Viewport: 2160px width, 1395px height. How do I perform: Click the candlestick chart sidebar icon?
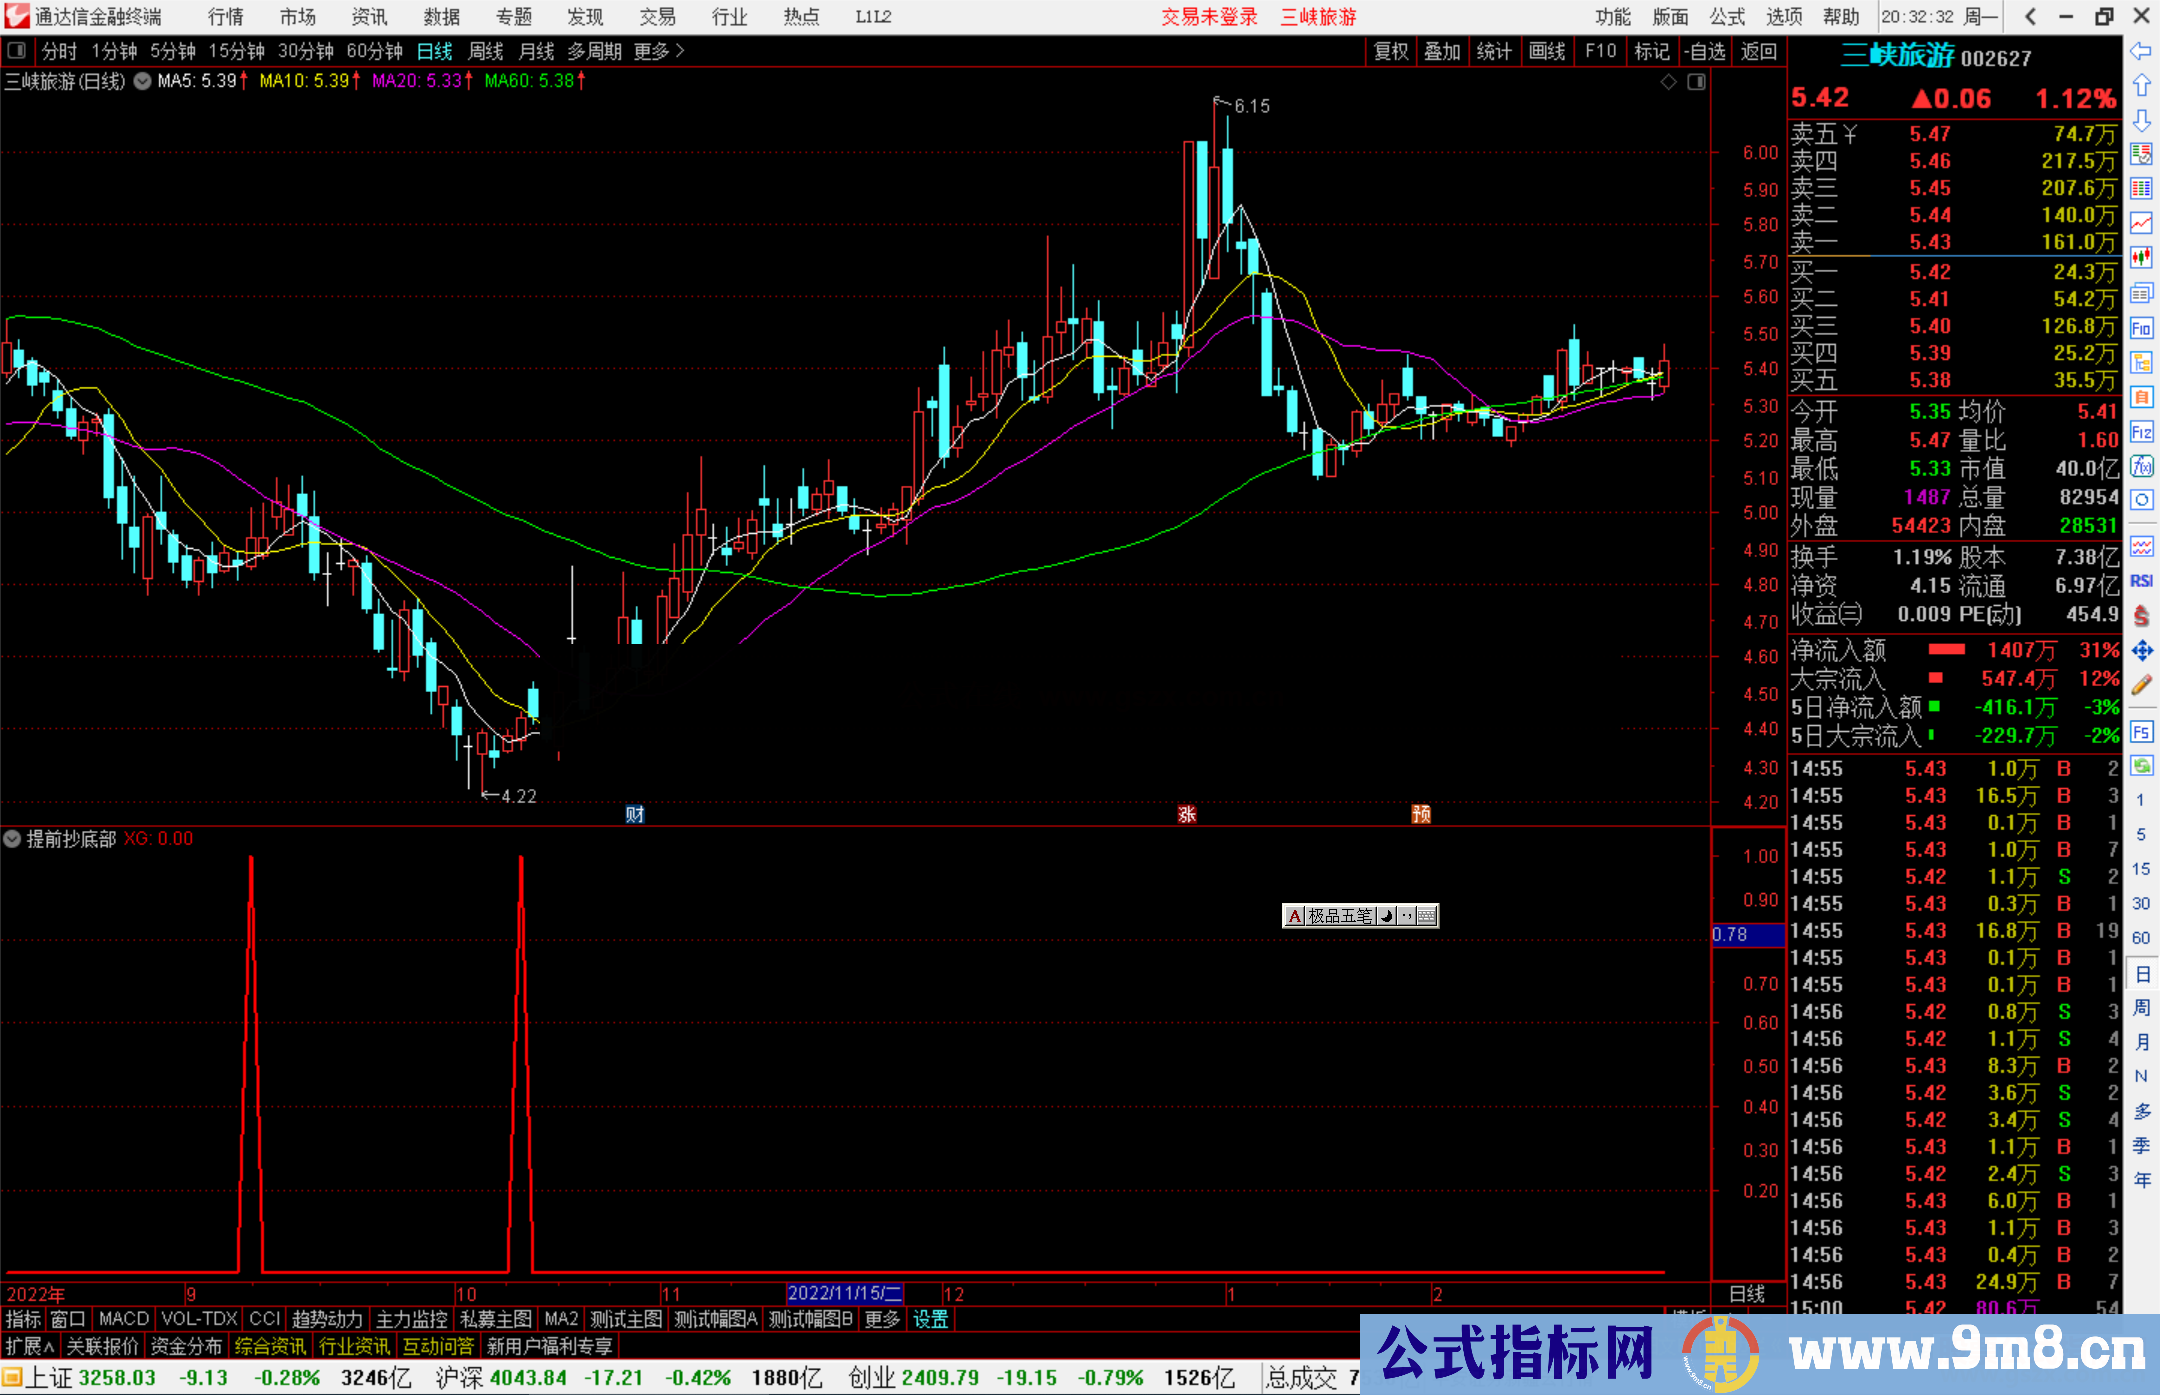pos(2141,257)
